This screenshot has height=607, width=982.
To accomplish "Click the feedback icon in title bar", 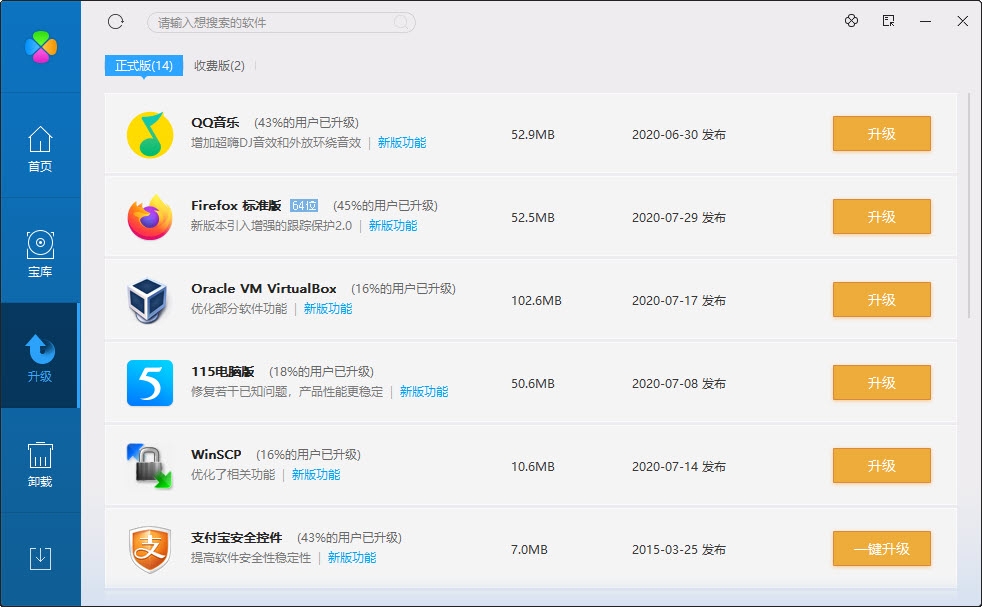I will (888, 21).
